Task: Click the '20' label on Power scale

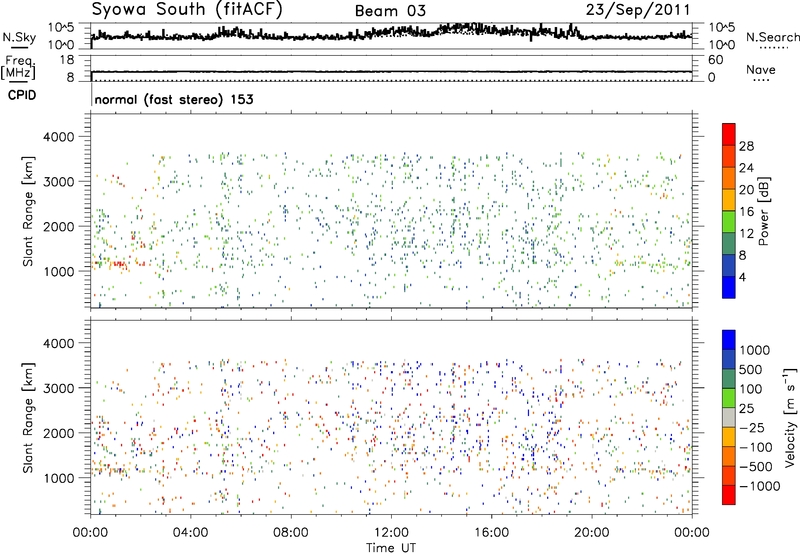Action: (x=746, y=190)
